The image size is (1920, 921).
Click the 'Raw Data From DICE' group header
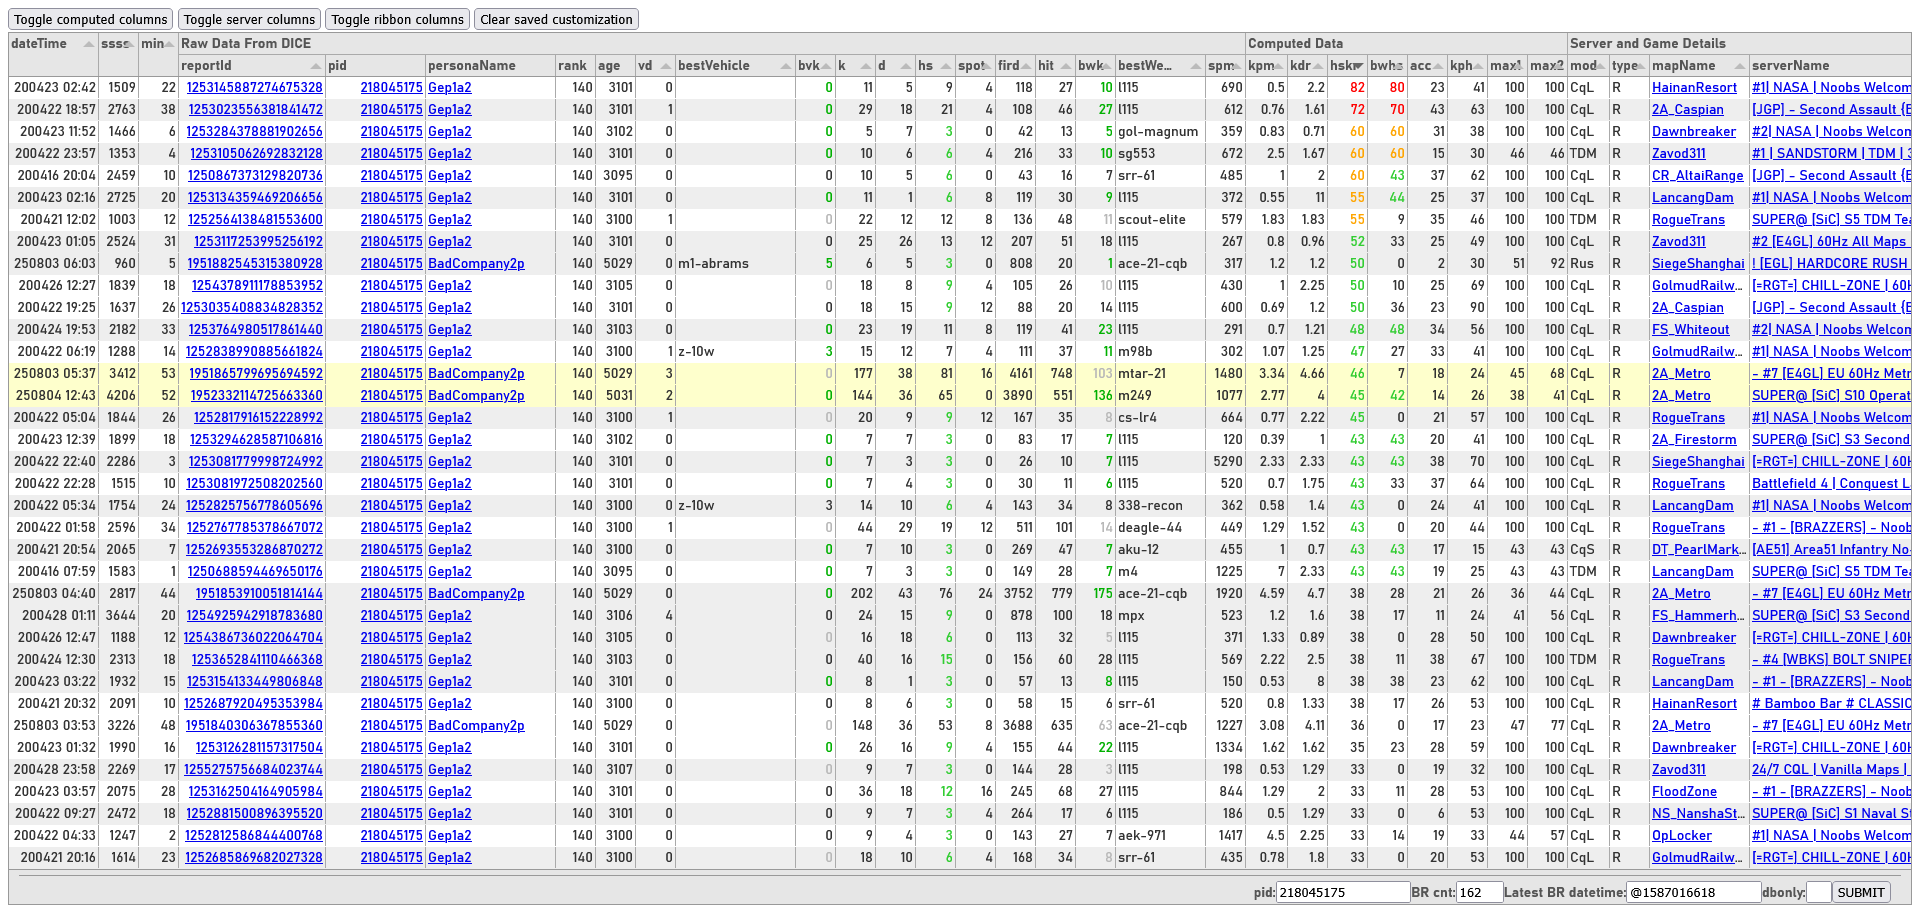click(712, 44)
